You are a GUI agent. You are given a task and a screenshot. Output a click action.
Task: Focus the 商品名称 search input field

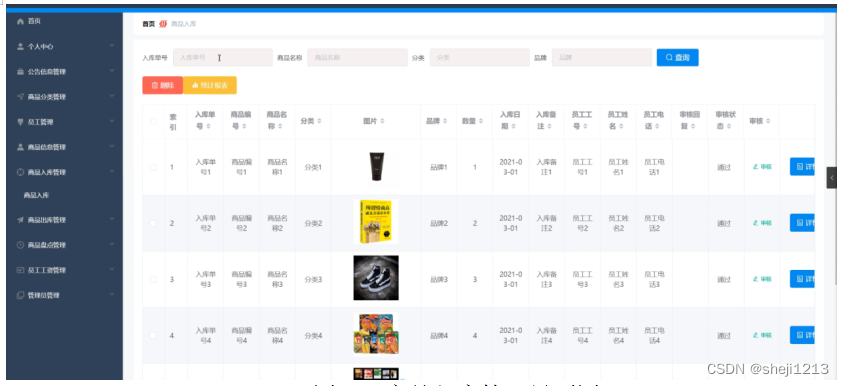click(357, 57)
